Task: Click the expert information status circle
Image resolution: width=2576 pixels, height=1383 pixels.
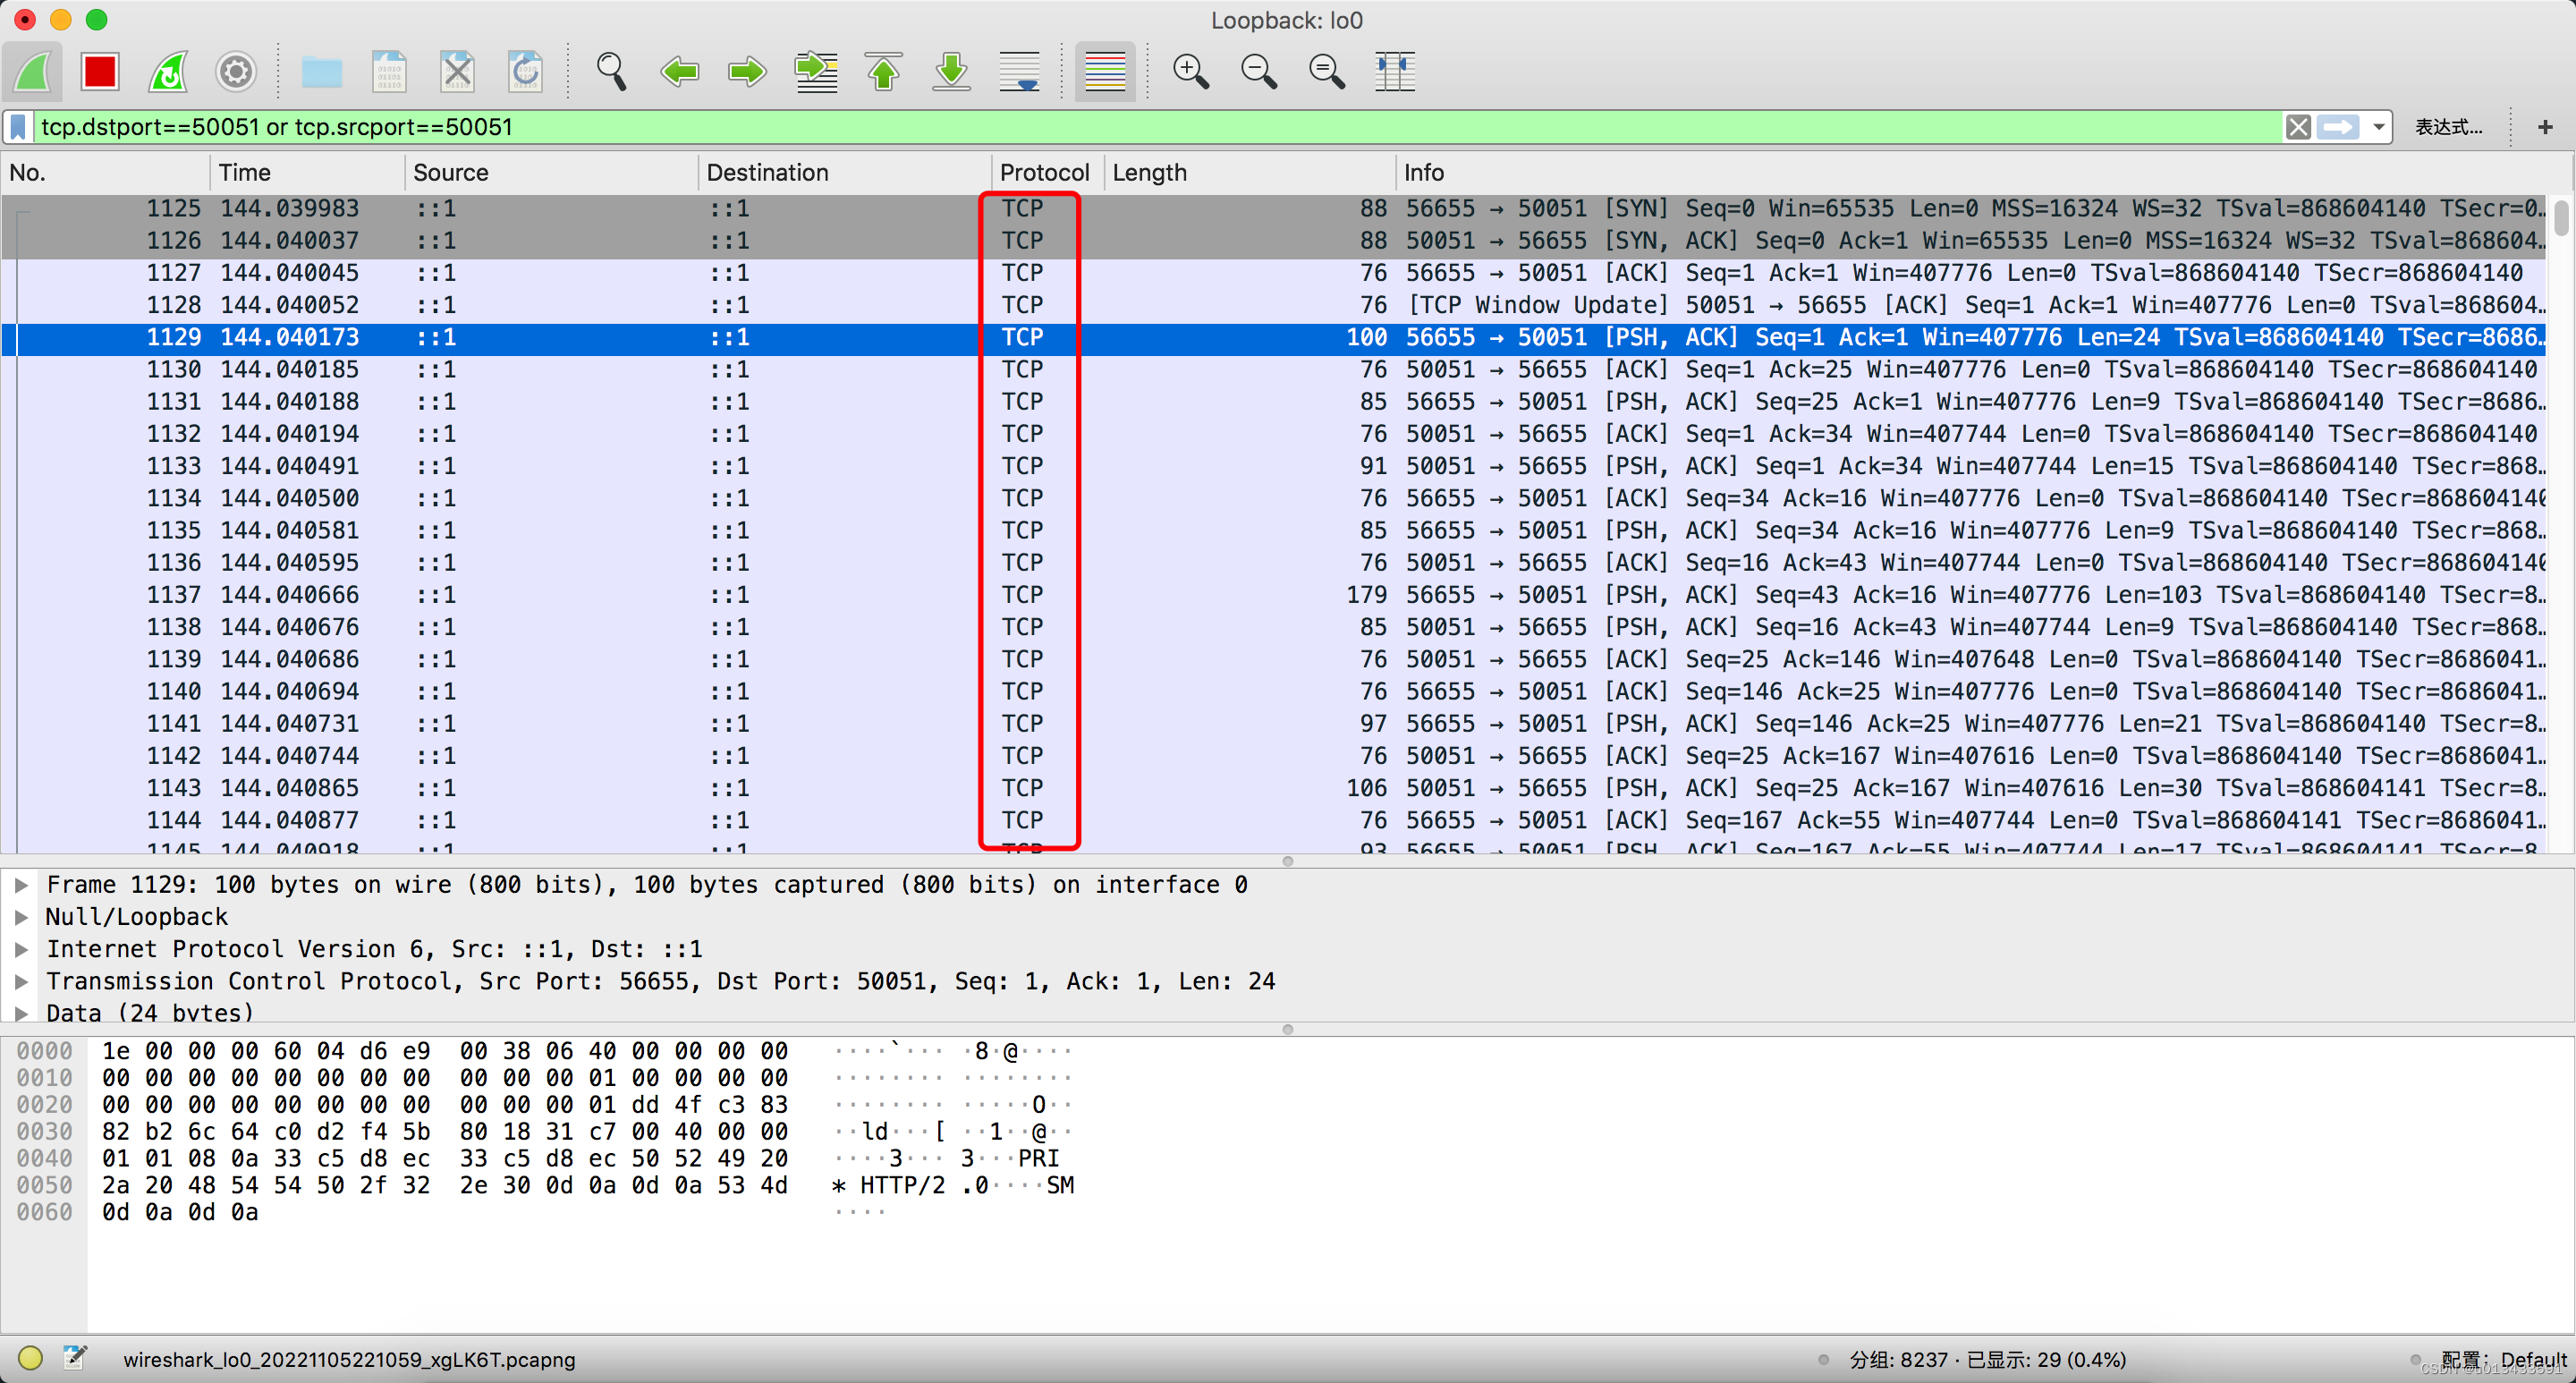Action: coord(30,1358)
